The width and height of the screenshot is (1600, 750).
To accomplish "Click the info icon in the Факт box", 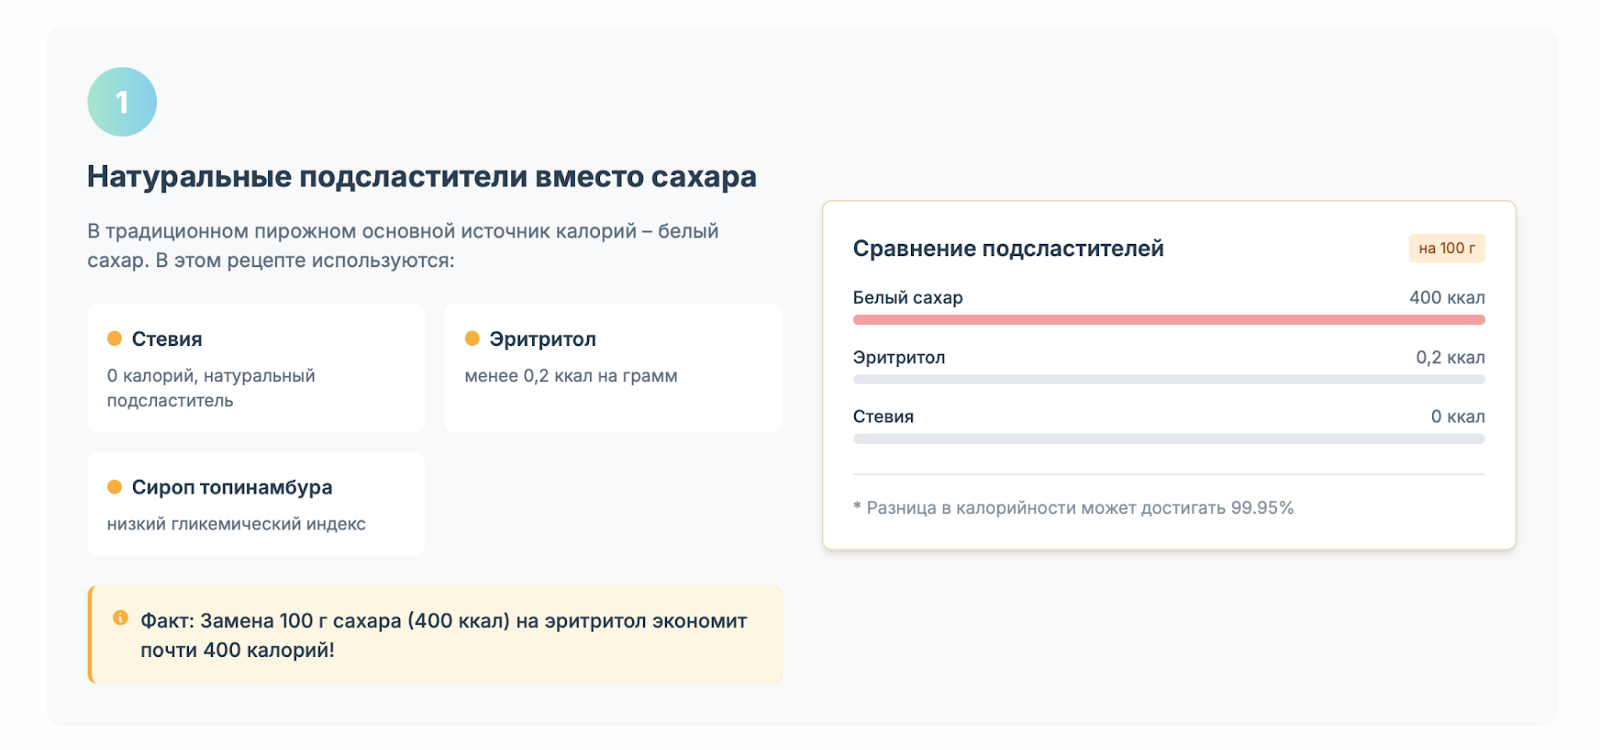I will coord(120,618).
